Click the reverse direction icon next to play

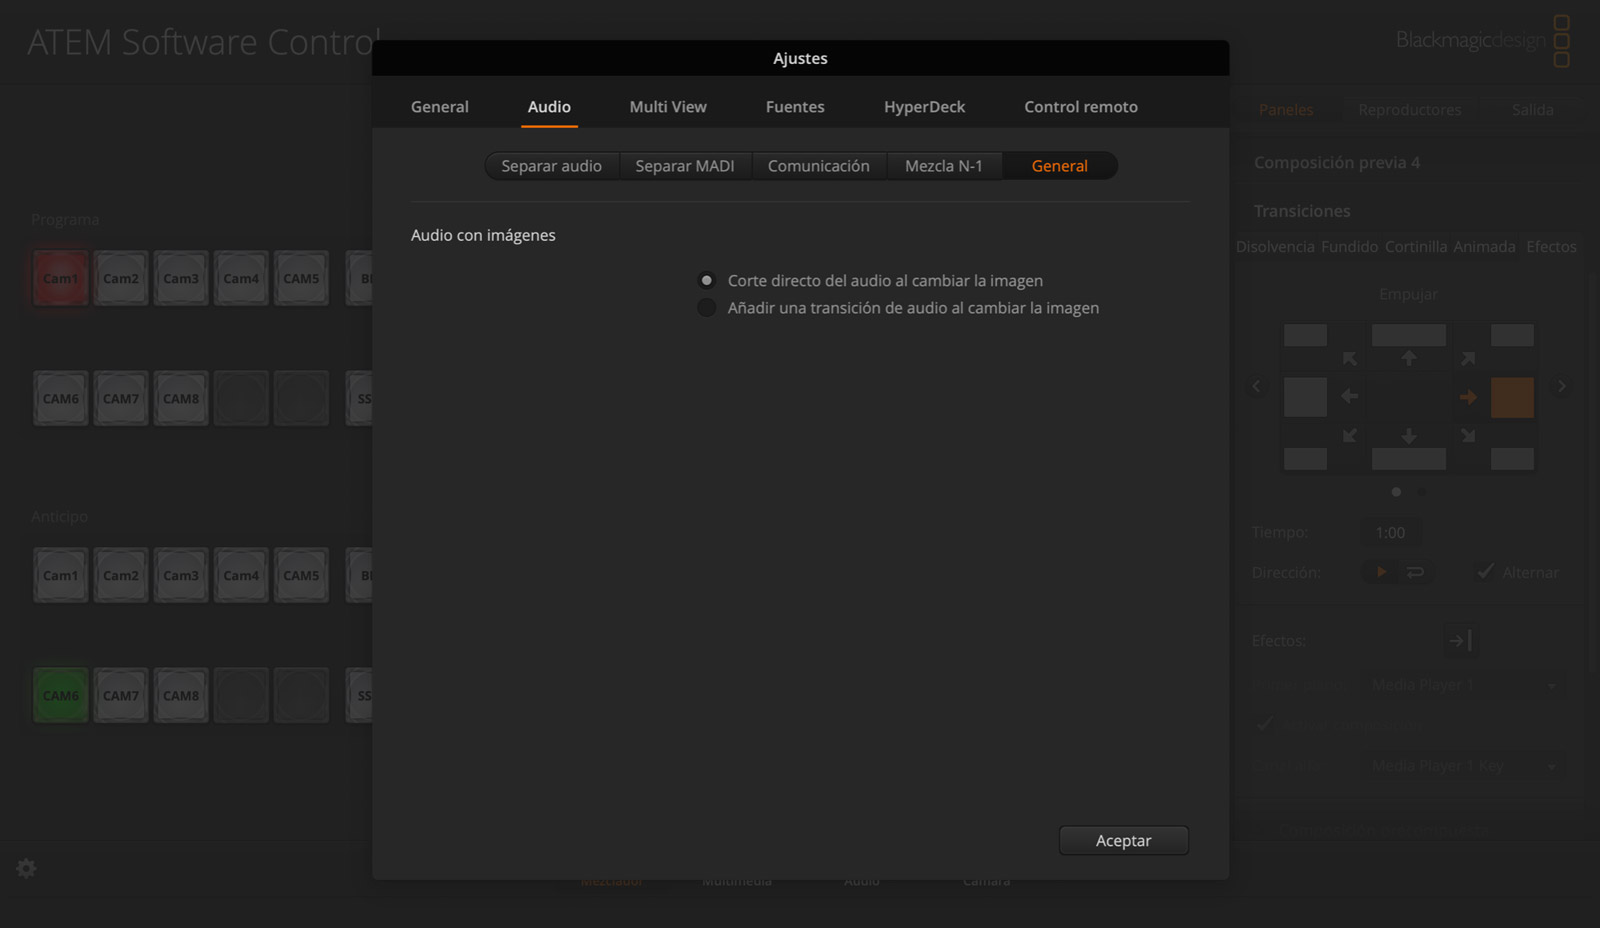tap(1415, 572)
